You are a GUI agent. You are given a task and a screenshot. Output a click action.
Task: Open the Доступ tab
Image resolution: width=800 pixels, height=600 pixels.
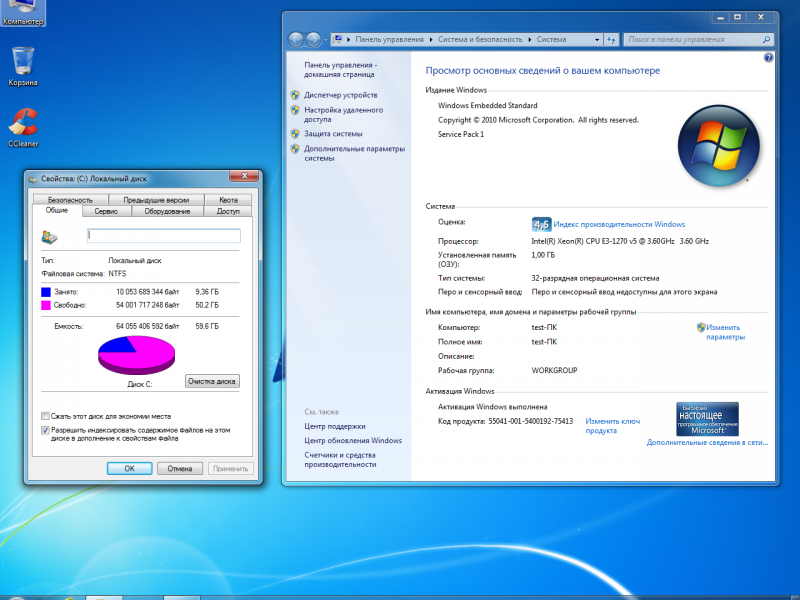point(228,211)
